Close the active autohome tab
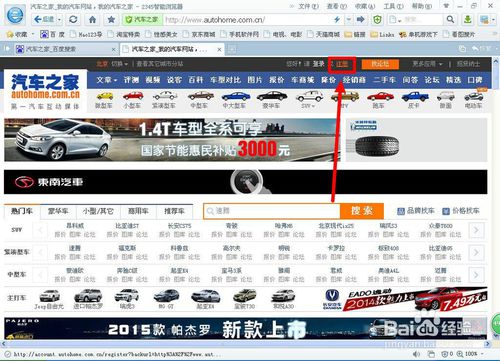This screenshot has width=500, height=361. [x=219, y=50]
